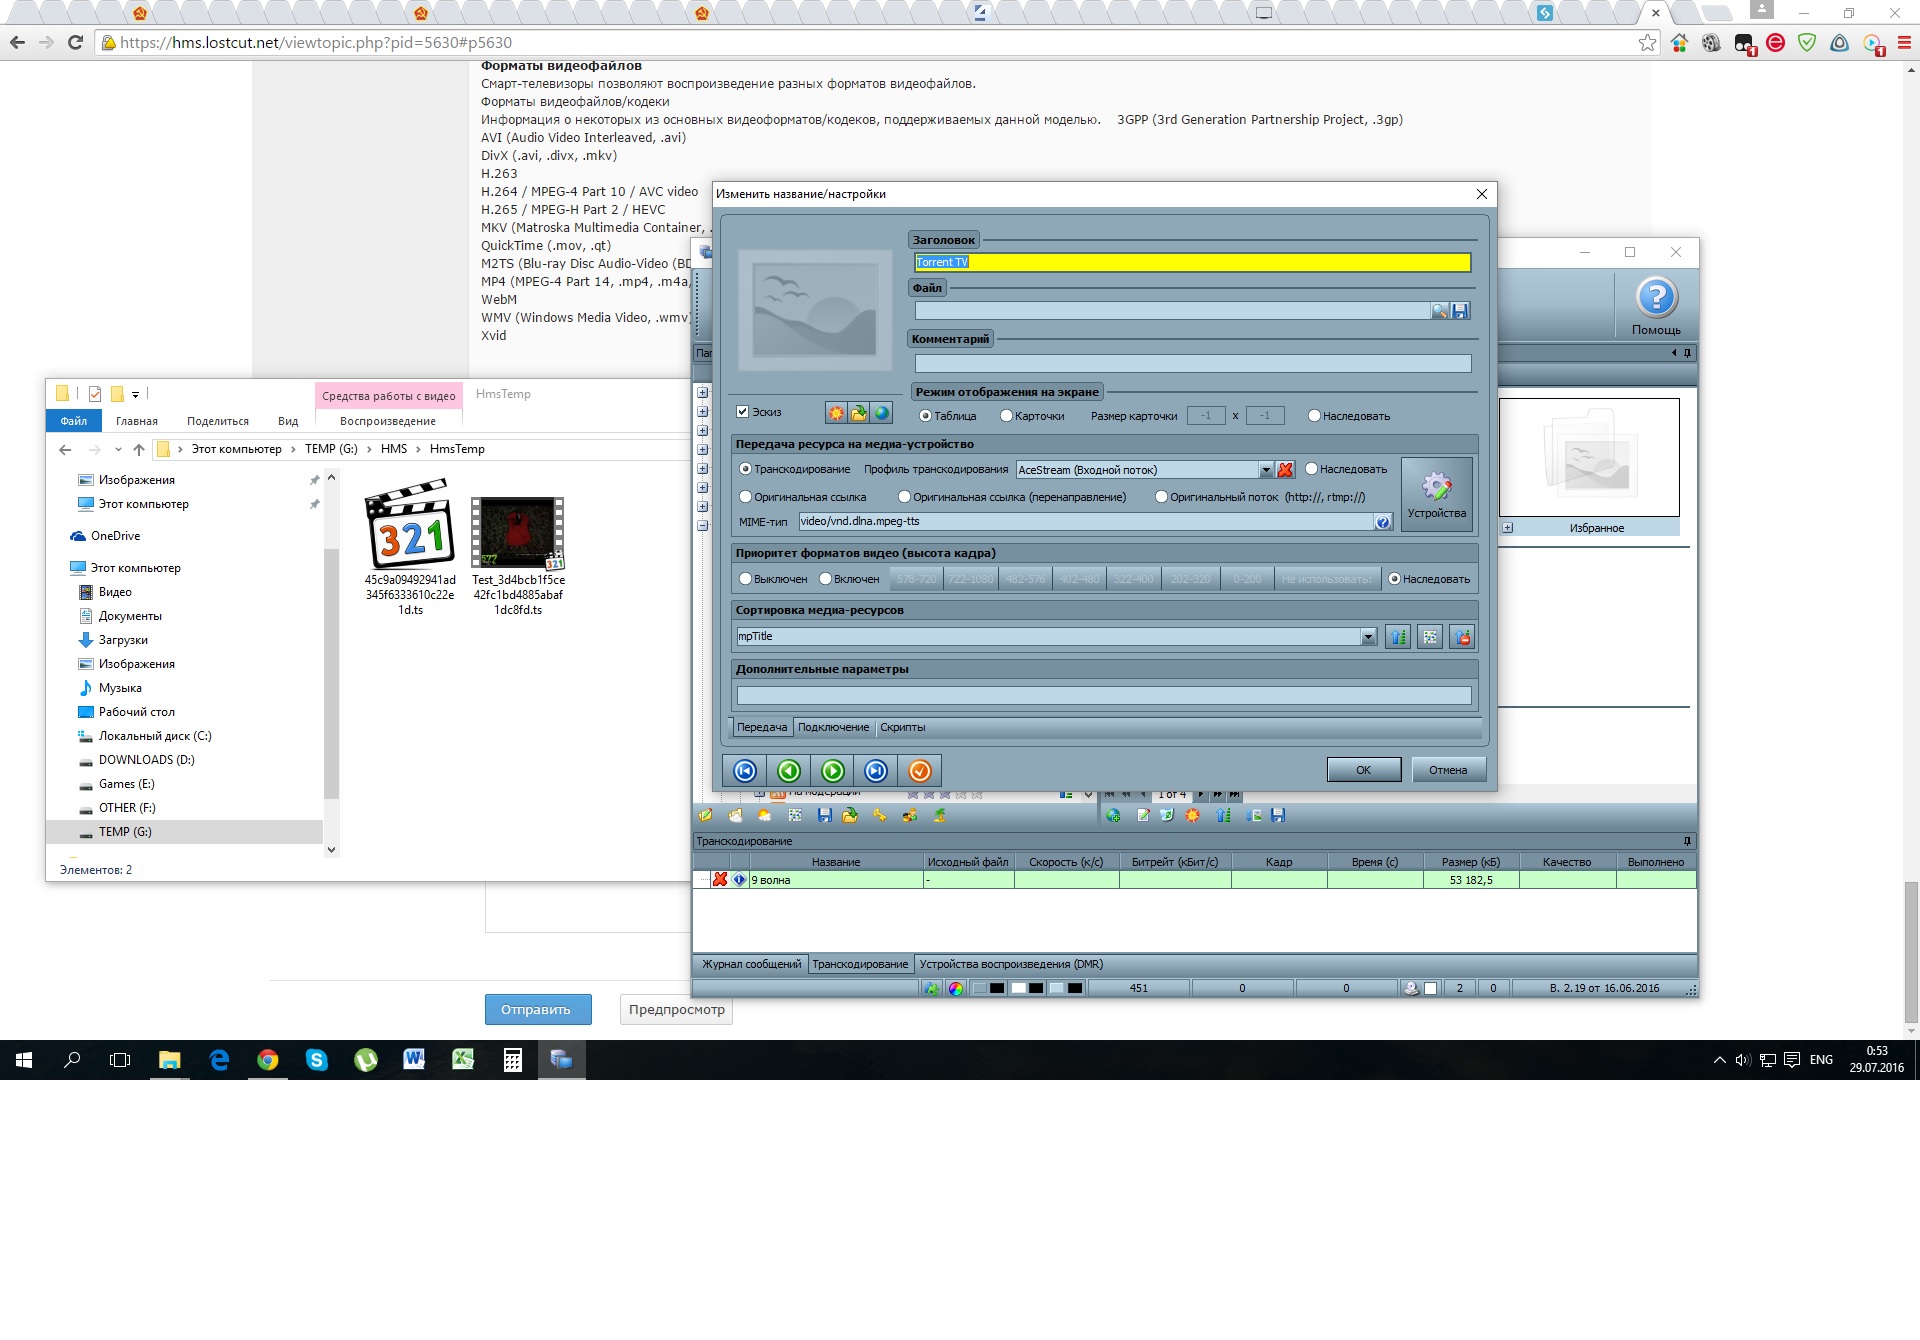The height and width of the screenshot is (1340, 1920).
Task: Click the Отправить submit button
Action: [538, 1009]
